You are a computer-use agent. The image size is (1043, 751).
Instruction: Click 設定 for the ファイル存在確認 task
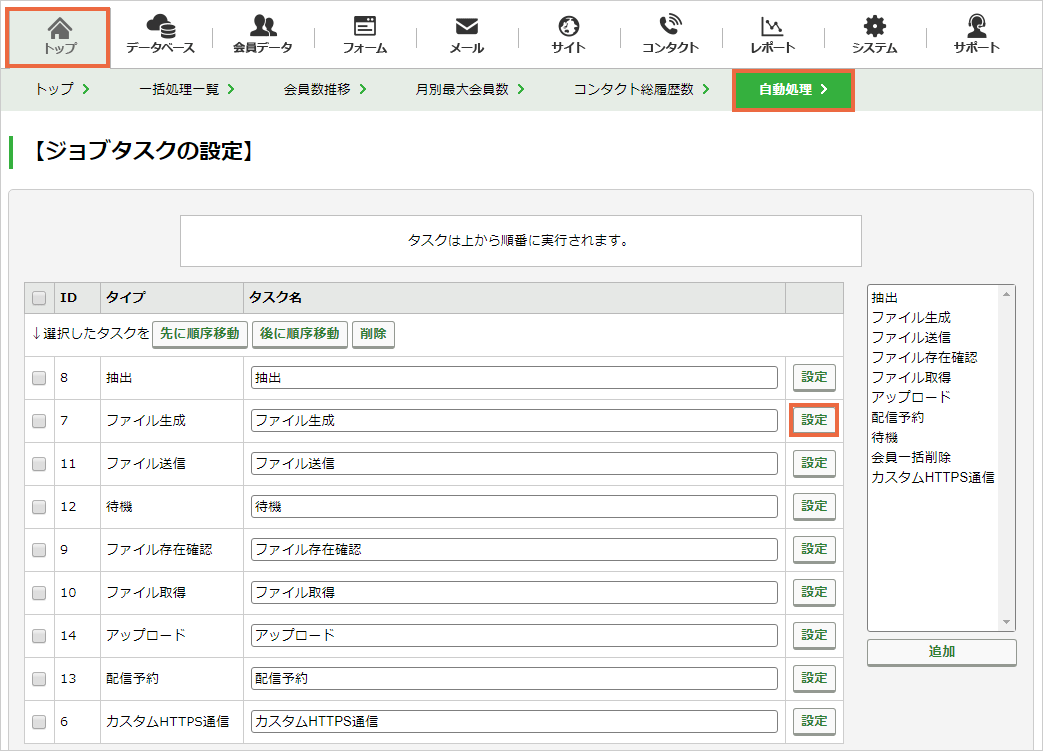pyautogui.click(x=814, y=549)
